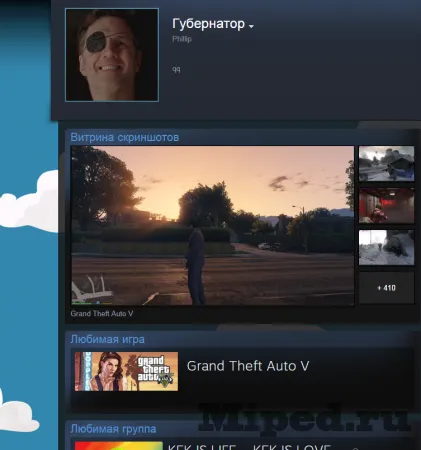Click the Miped.ru watermark text
Viewport: 421px width, 450px height.
304,417
